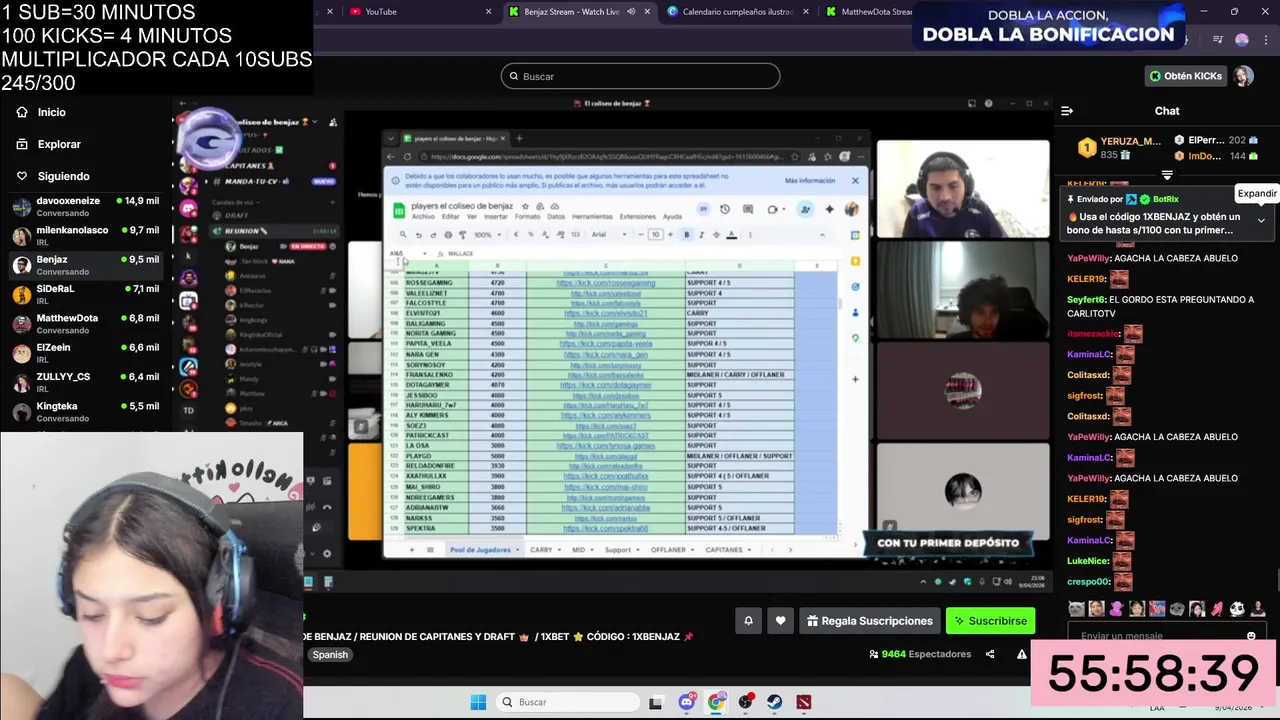Screen dimensions: 1280x720
Task: Open ZULLYY_CS channel in sidebar
Action: click(84, 382)
